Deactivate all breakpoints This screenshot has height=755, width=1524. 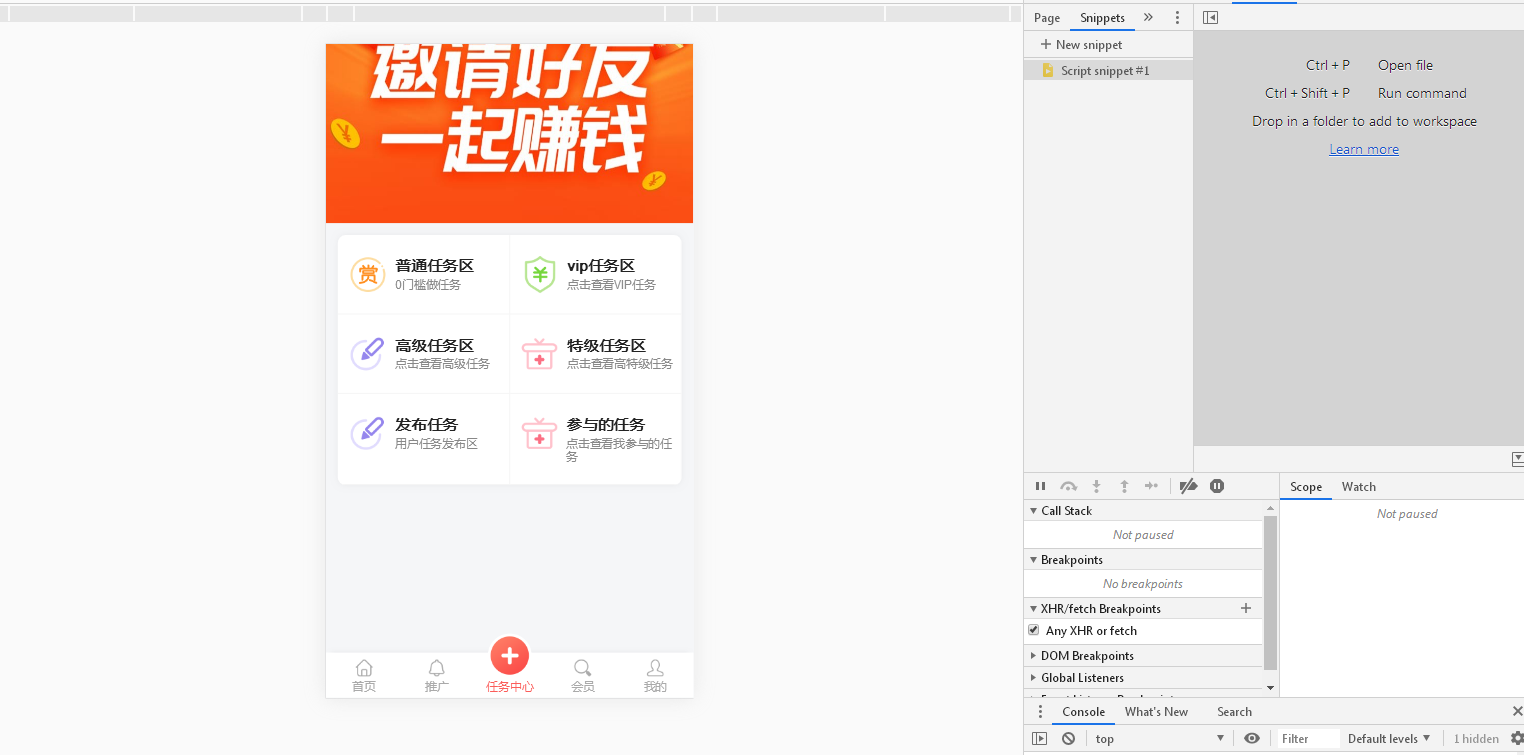pos(1188,486)
